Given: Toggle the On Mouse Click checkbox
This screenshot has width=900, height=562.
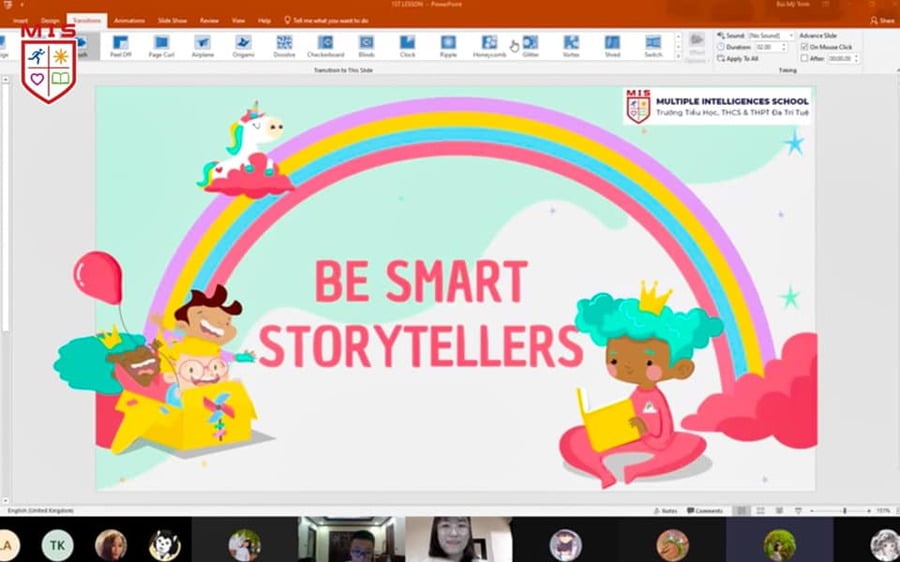Looking at the screenshot, I should pos(805,47).
